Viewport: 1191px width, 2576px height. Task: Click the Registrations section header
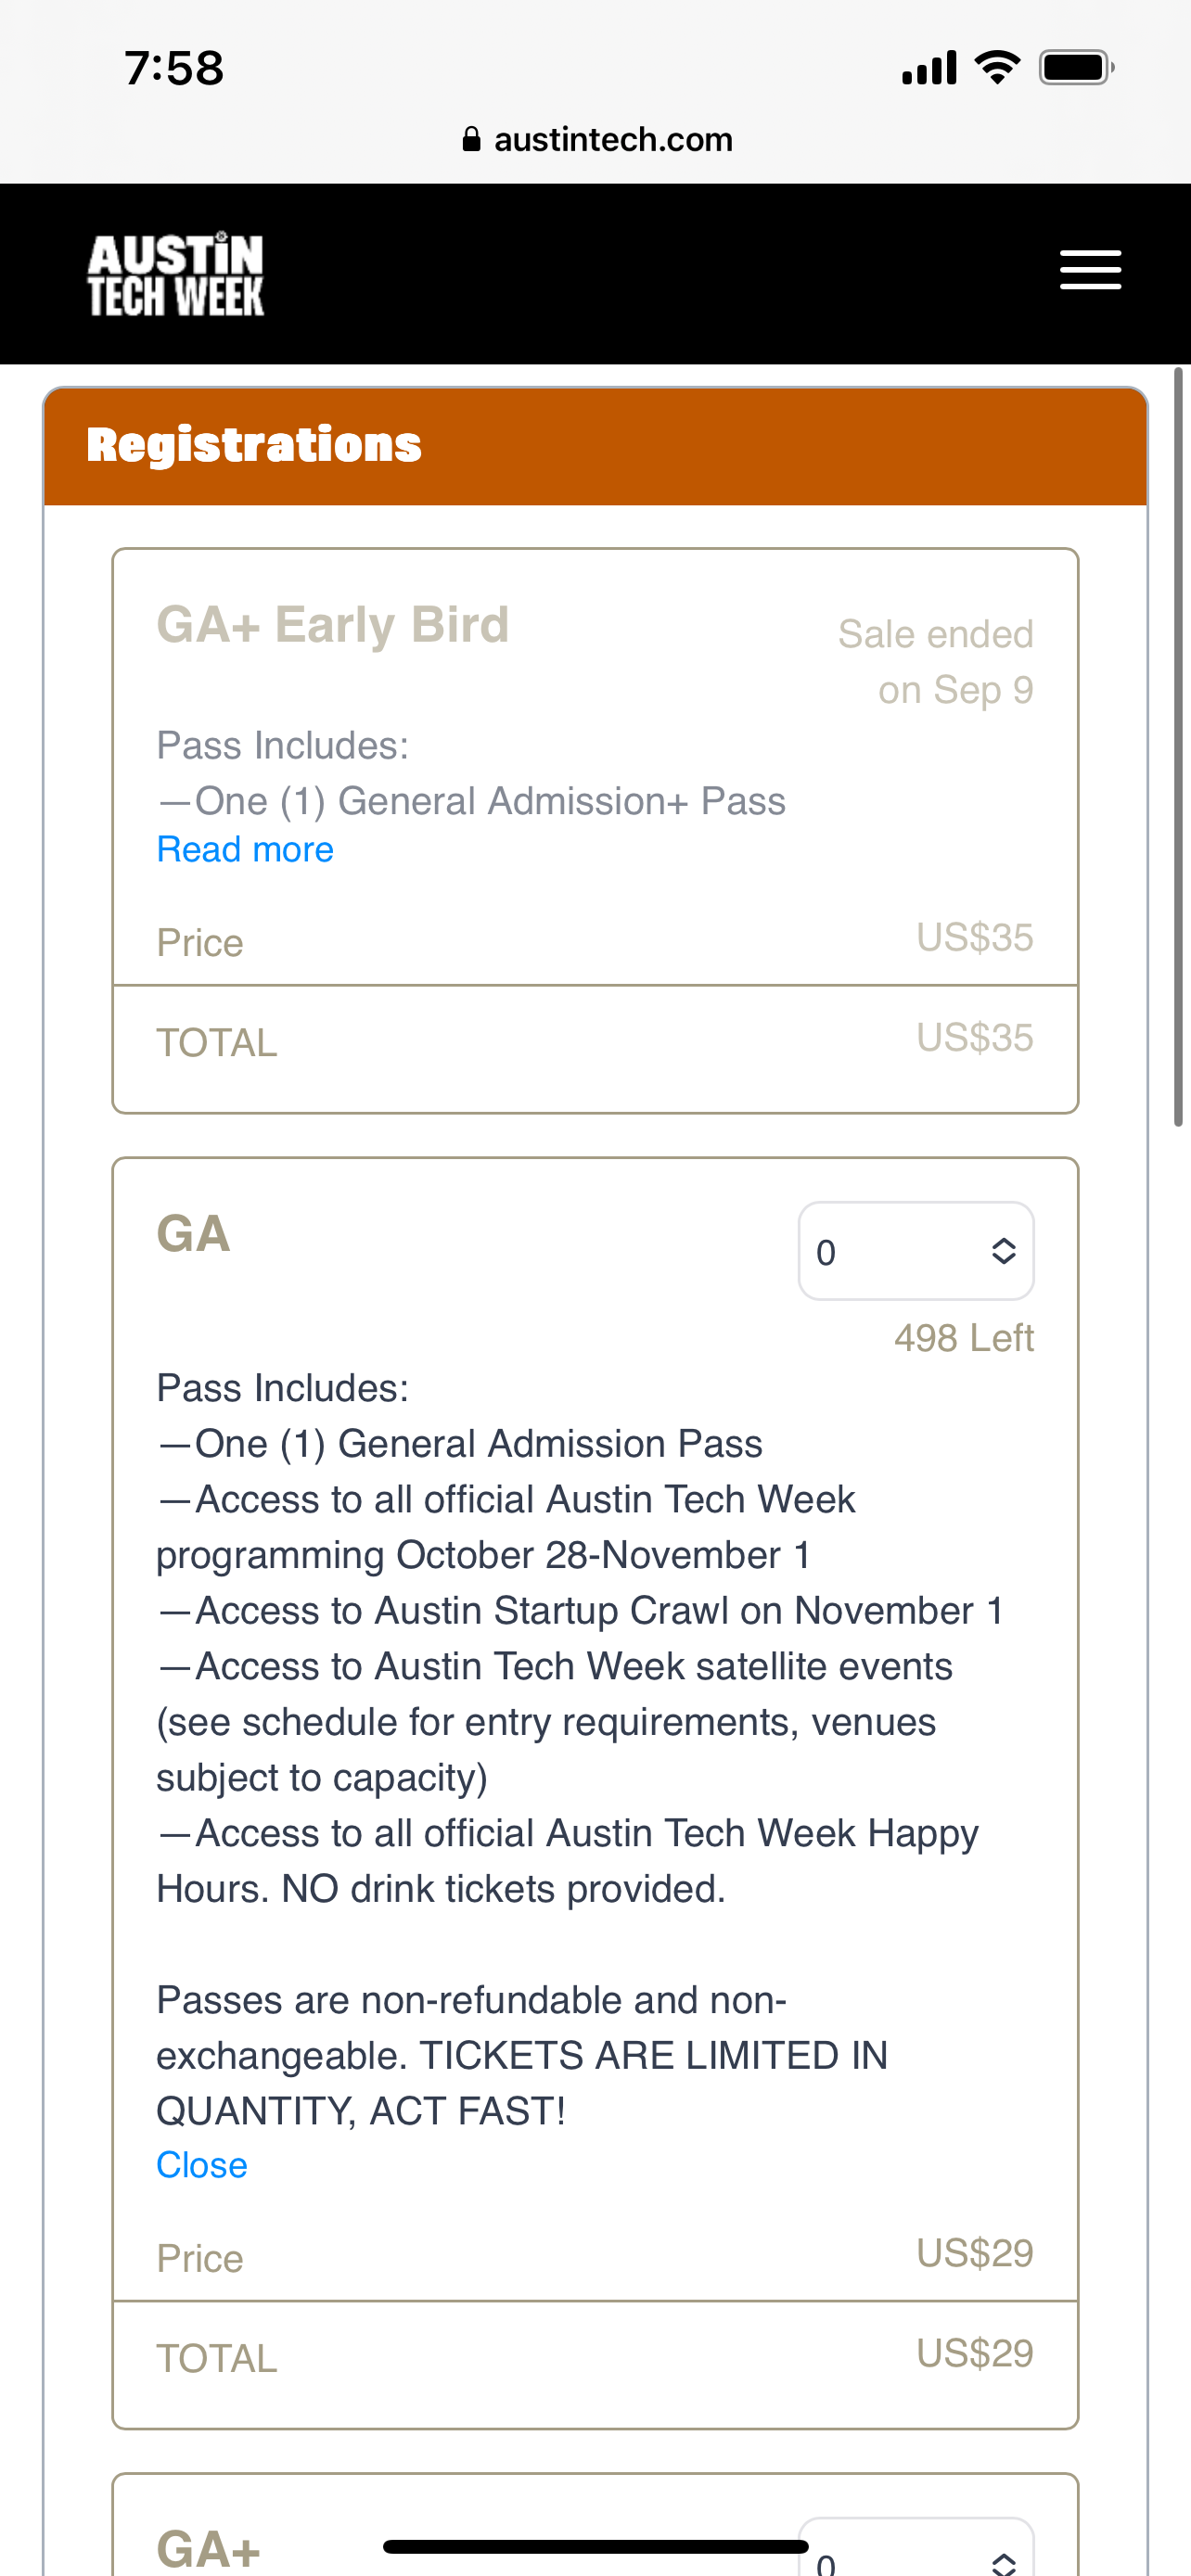[254, 445]
